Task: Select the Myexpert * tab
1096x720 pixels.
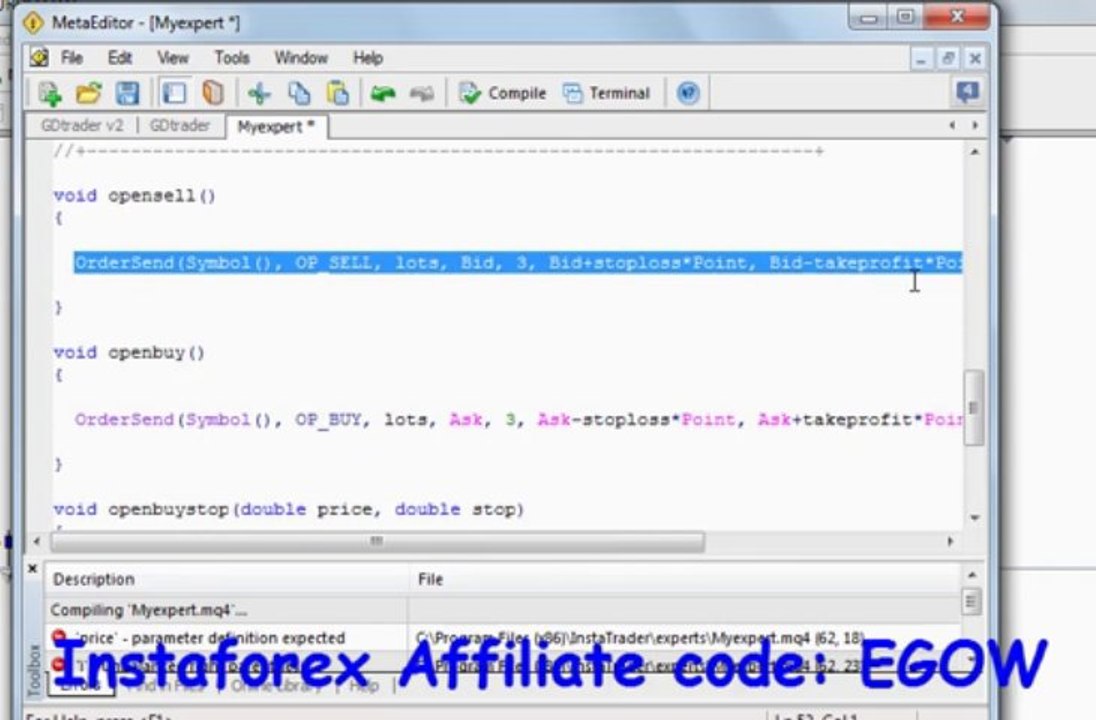Action: pos(276,127)
